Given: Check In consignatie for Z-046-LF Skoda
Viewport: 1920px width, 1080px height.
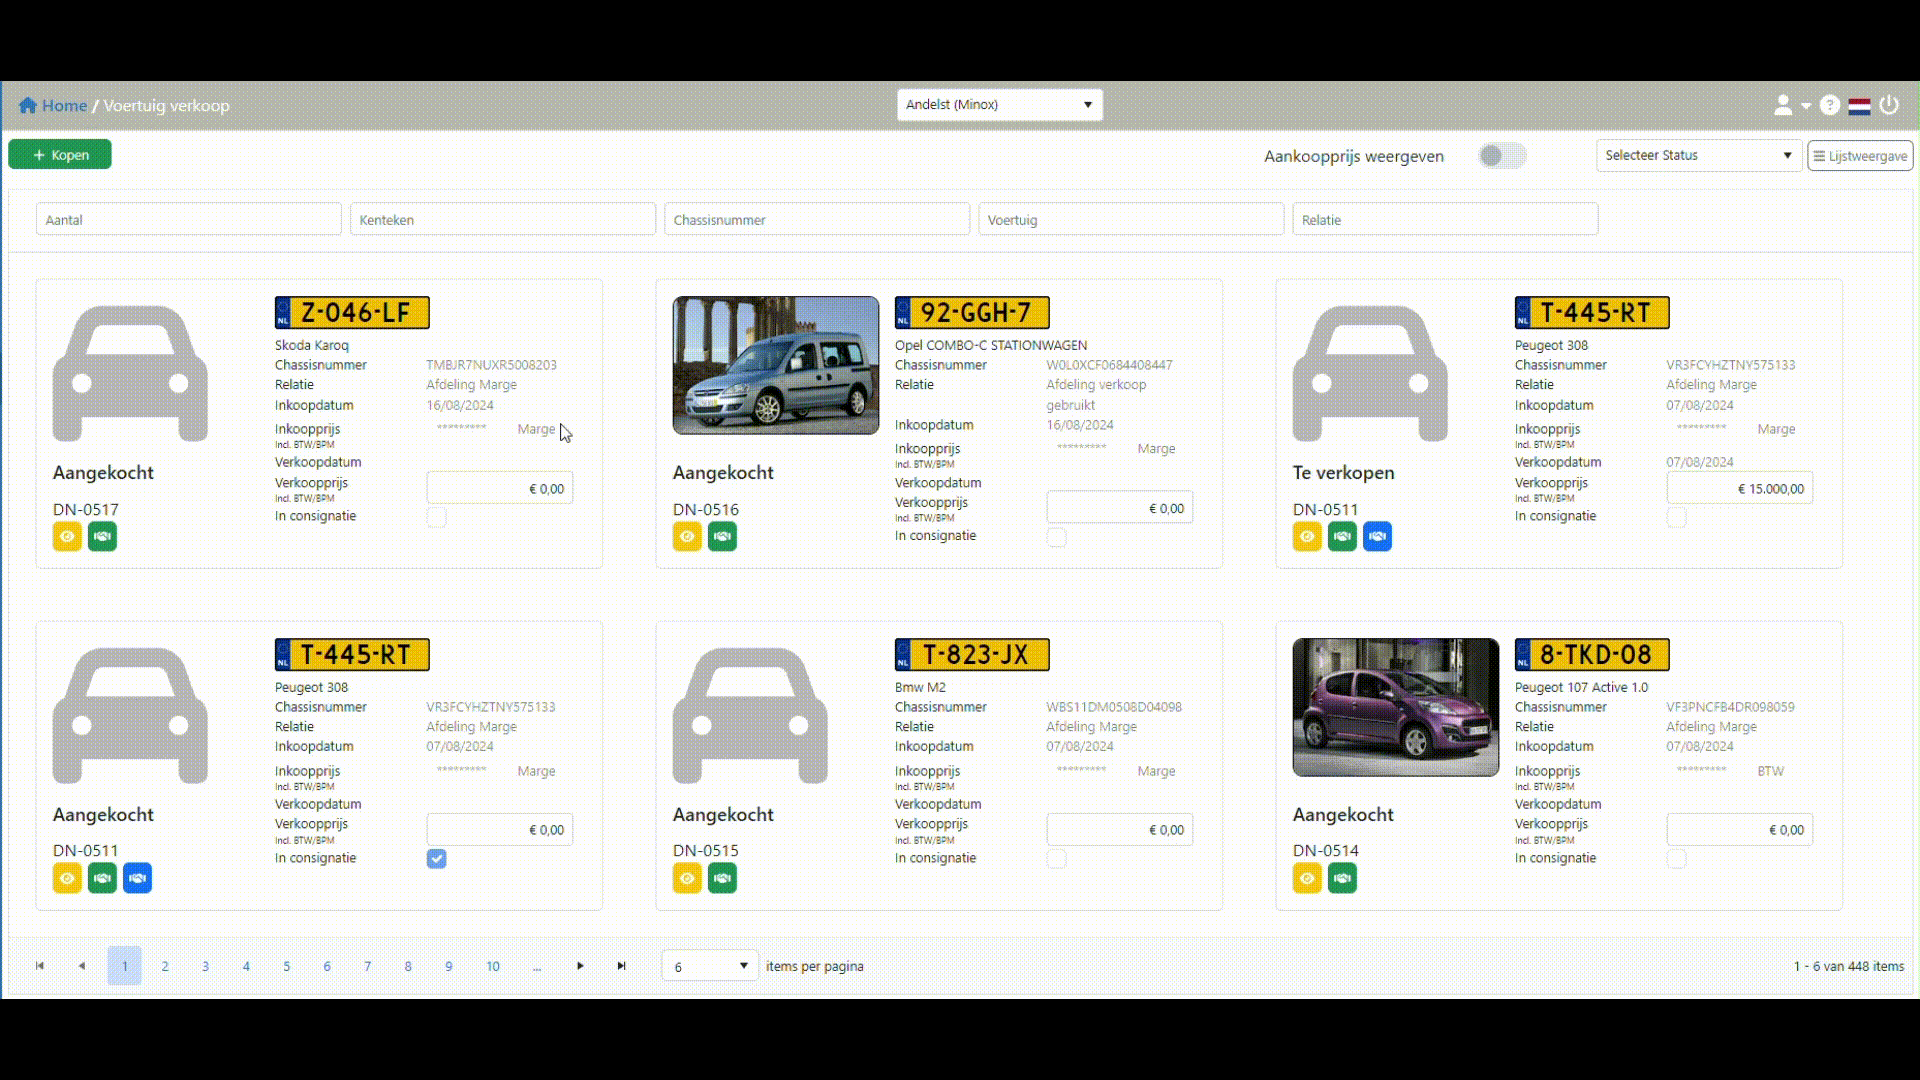Looking at the screenshot, I should pyautogui.click(x=436, y=517).
